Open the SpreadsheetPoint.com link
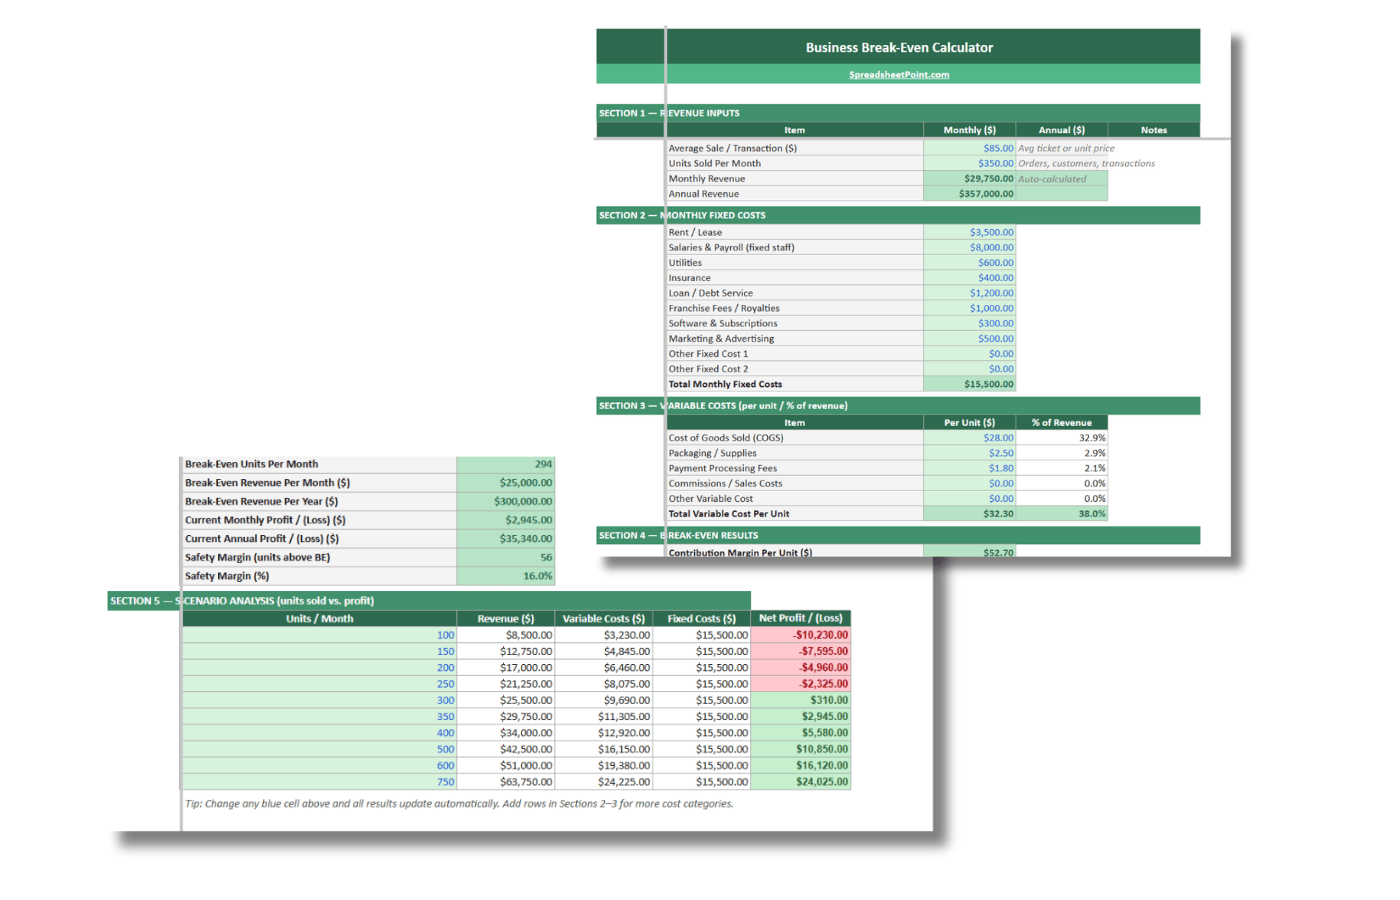 (x=897, y=74)
